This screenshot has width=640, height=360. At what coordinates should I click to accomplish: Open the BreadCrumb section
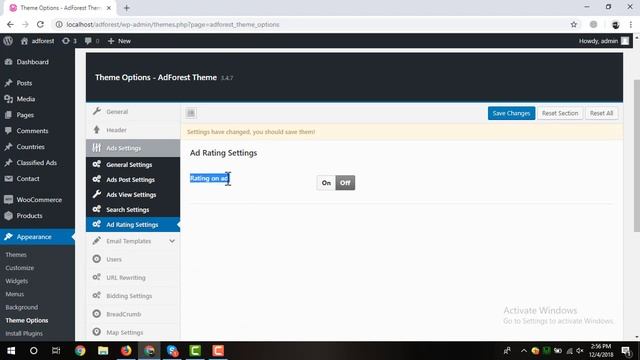pos(133,314)
